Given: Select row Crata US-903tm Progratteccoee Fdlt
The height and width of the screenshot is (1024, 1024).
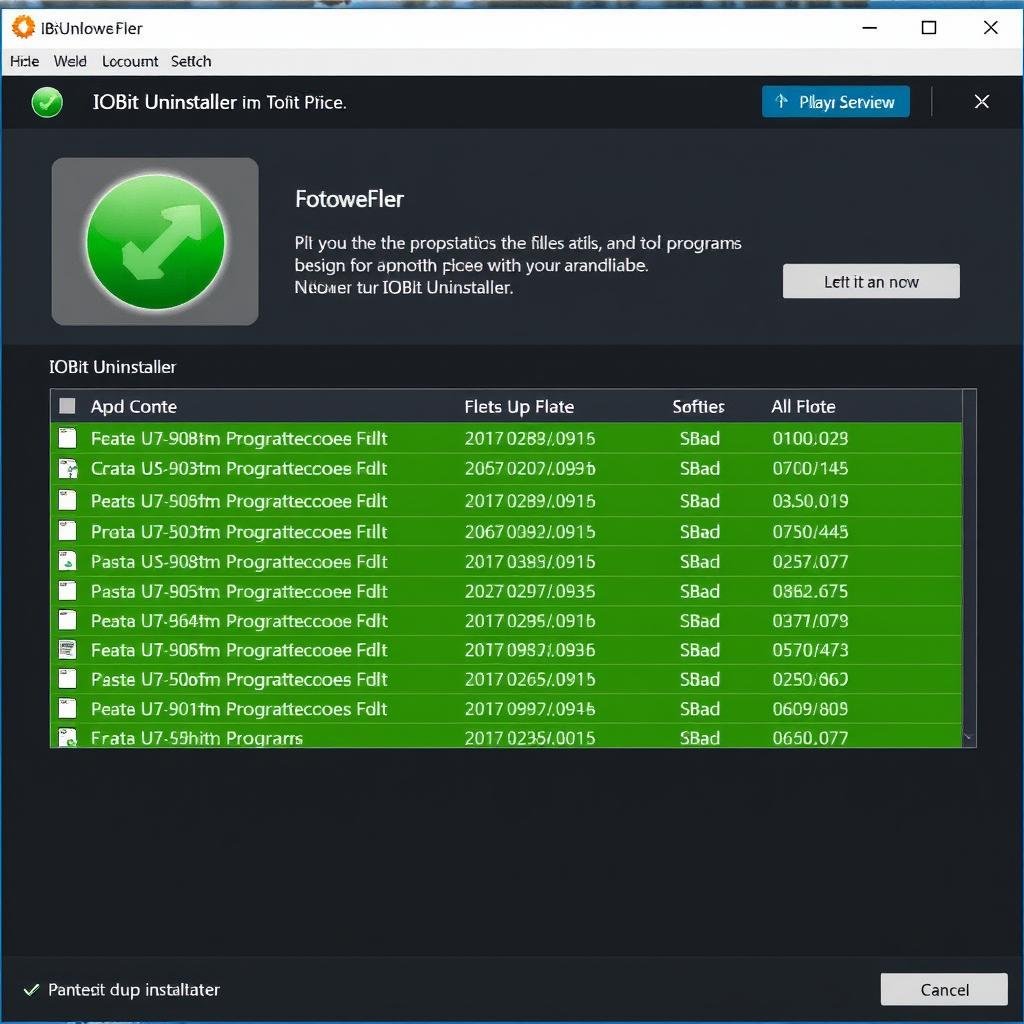Looking at the screenshot, I should [506, 469].
